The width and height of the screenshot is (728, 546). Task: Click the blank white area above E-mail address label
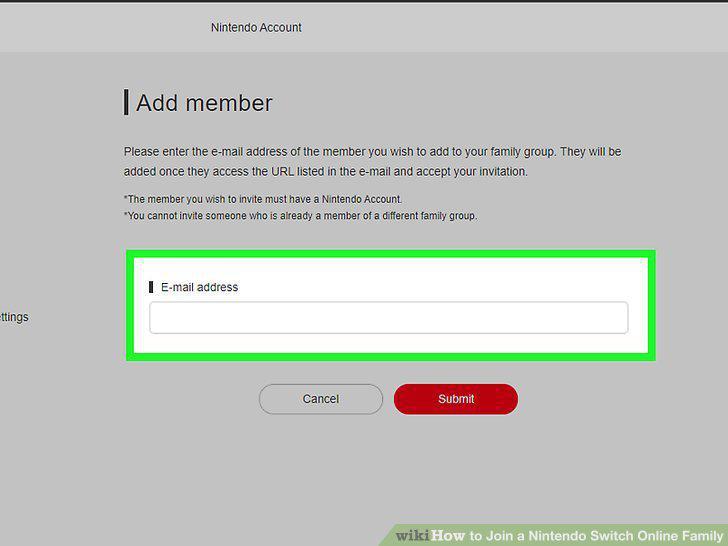(391, 269)
